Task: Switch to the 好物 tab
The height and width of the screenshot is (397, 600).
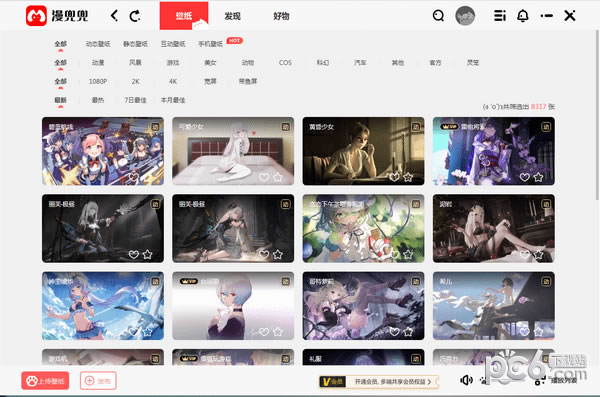Action: pyautogui.click(x=281, y=16)
